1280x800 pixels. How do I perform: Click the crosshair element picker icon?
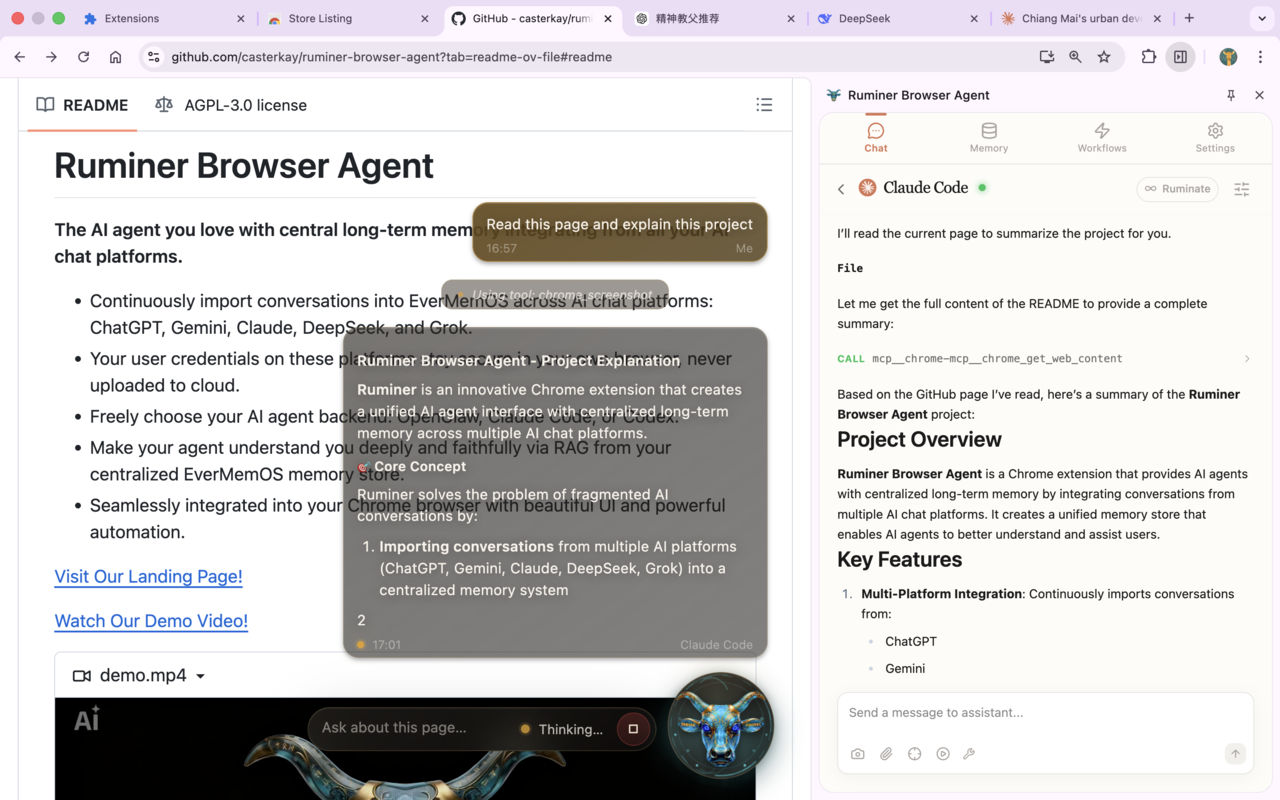click(914, 754)
